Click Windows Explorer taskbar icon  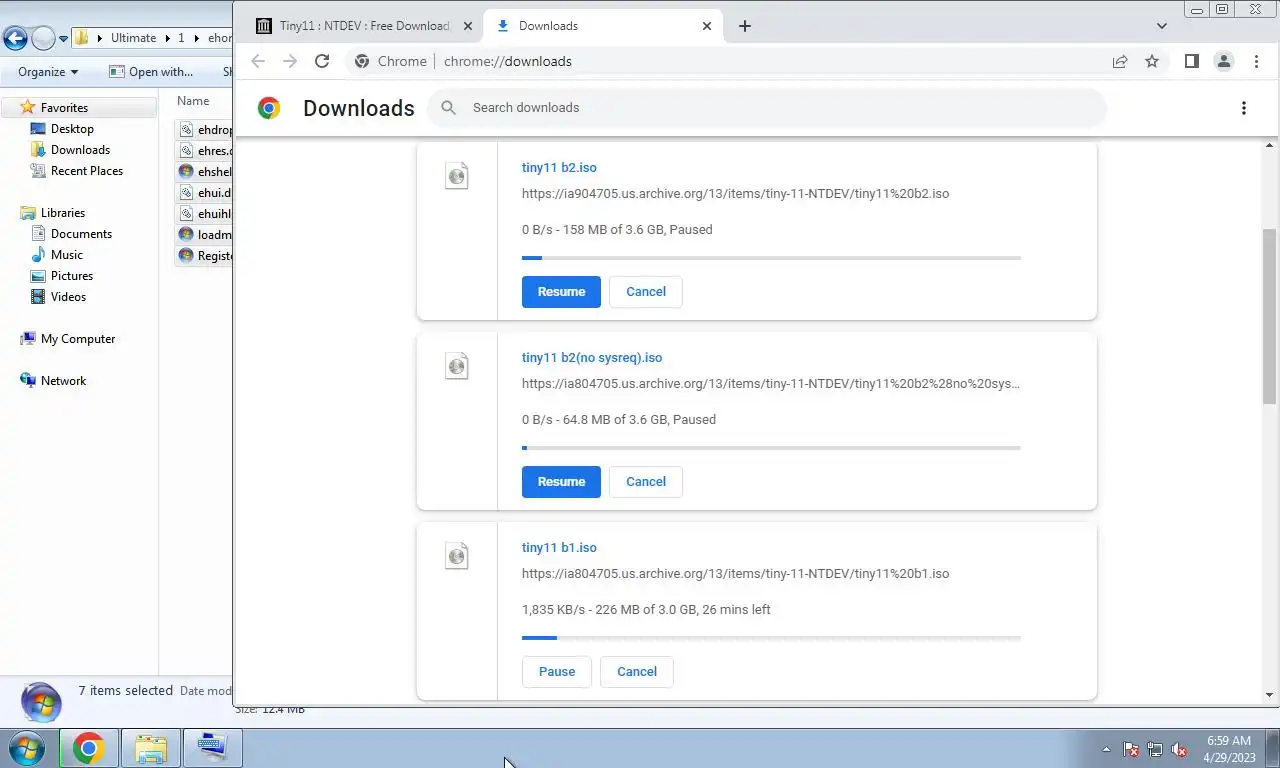pyautogui.click(x=151, y=748)
